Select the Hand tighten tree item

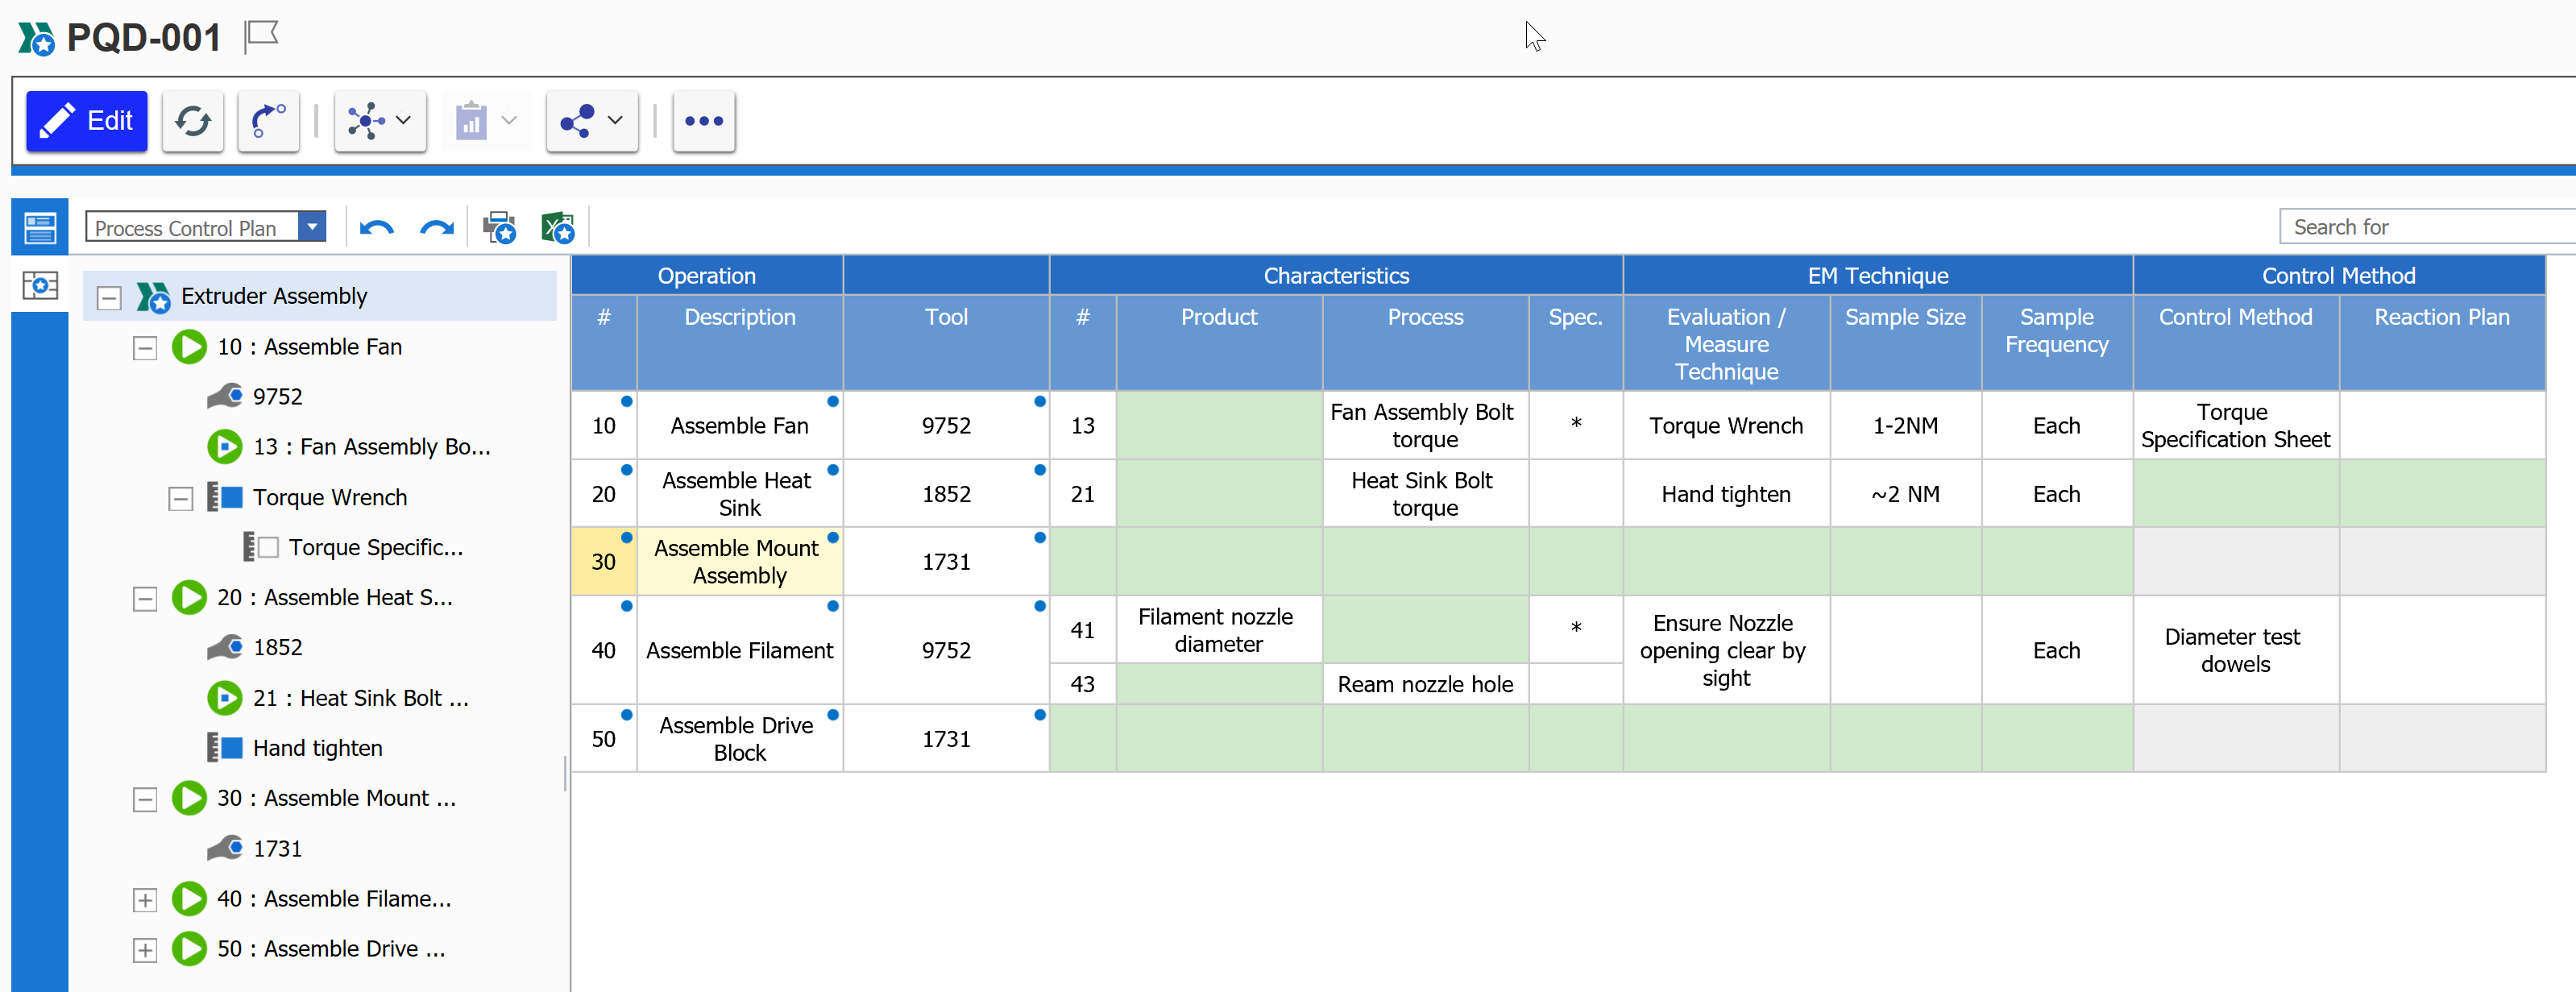tap(317, 748)
